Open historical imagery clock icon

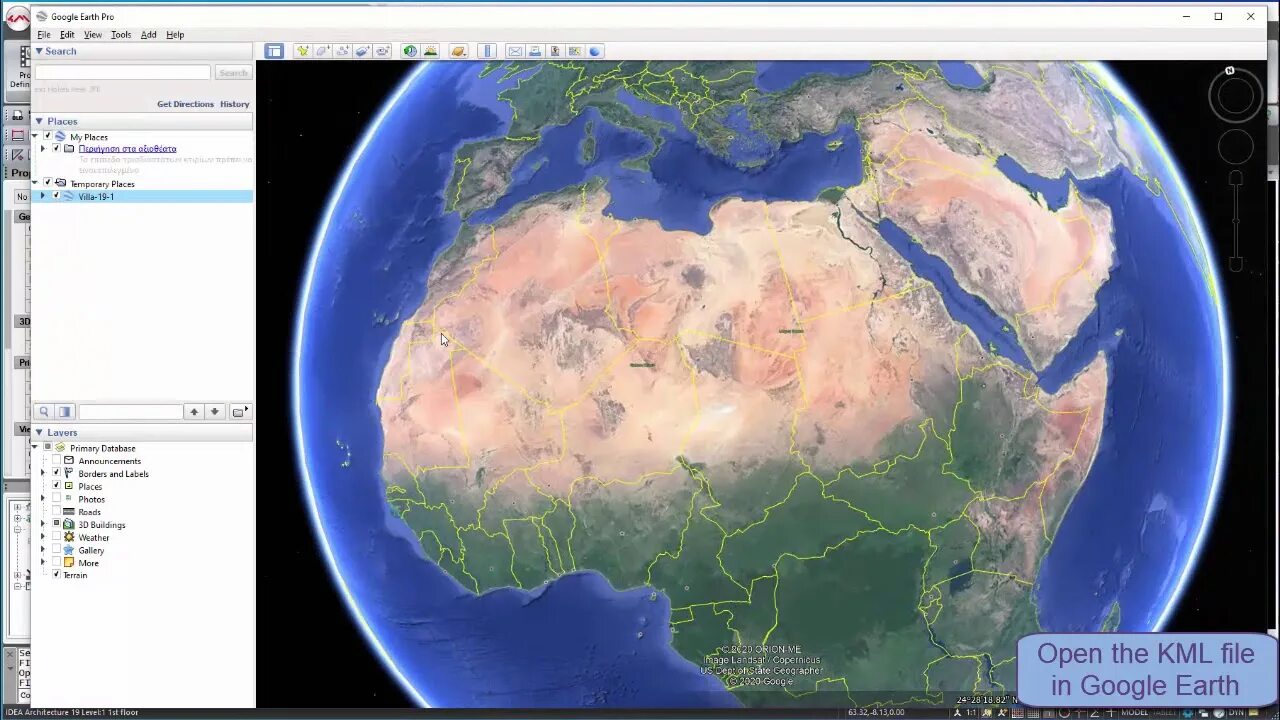410,51
